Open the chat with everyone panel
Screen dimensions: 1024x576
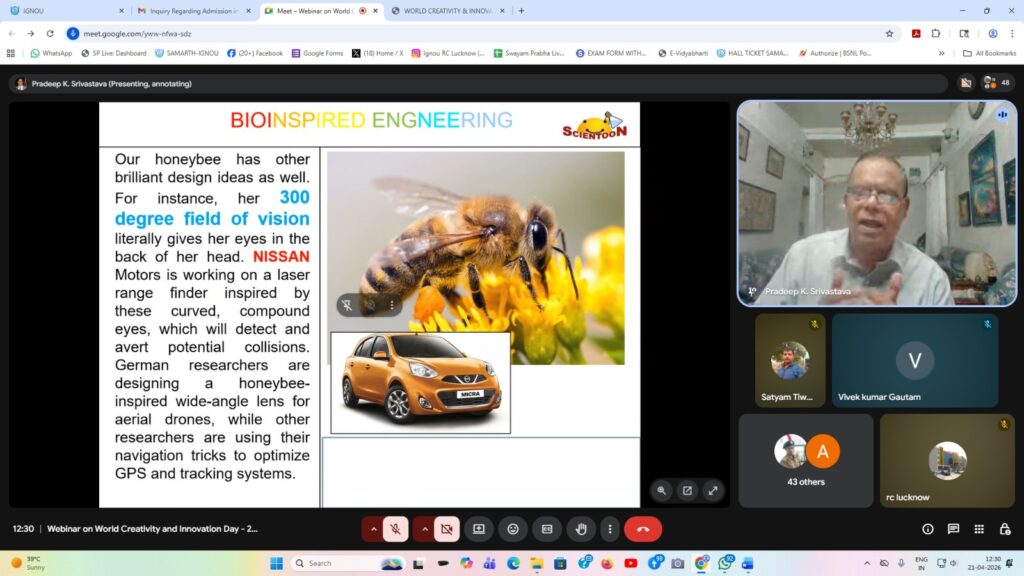tap(953, 529)
